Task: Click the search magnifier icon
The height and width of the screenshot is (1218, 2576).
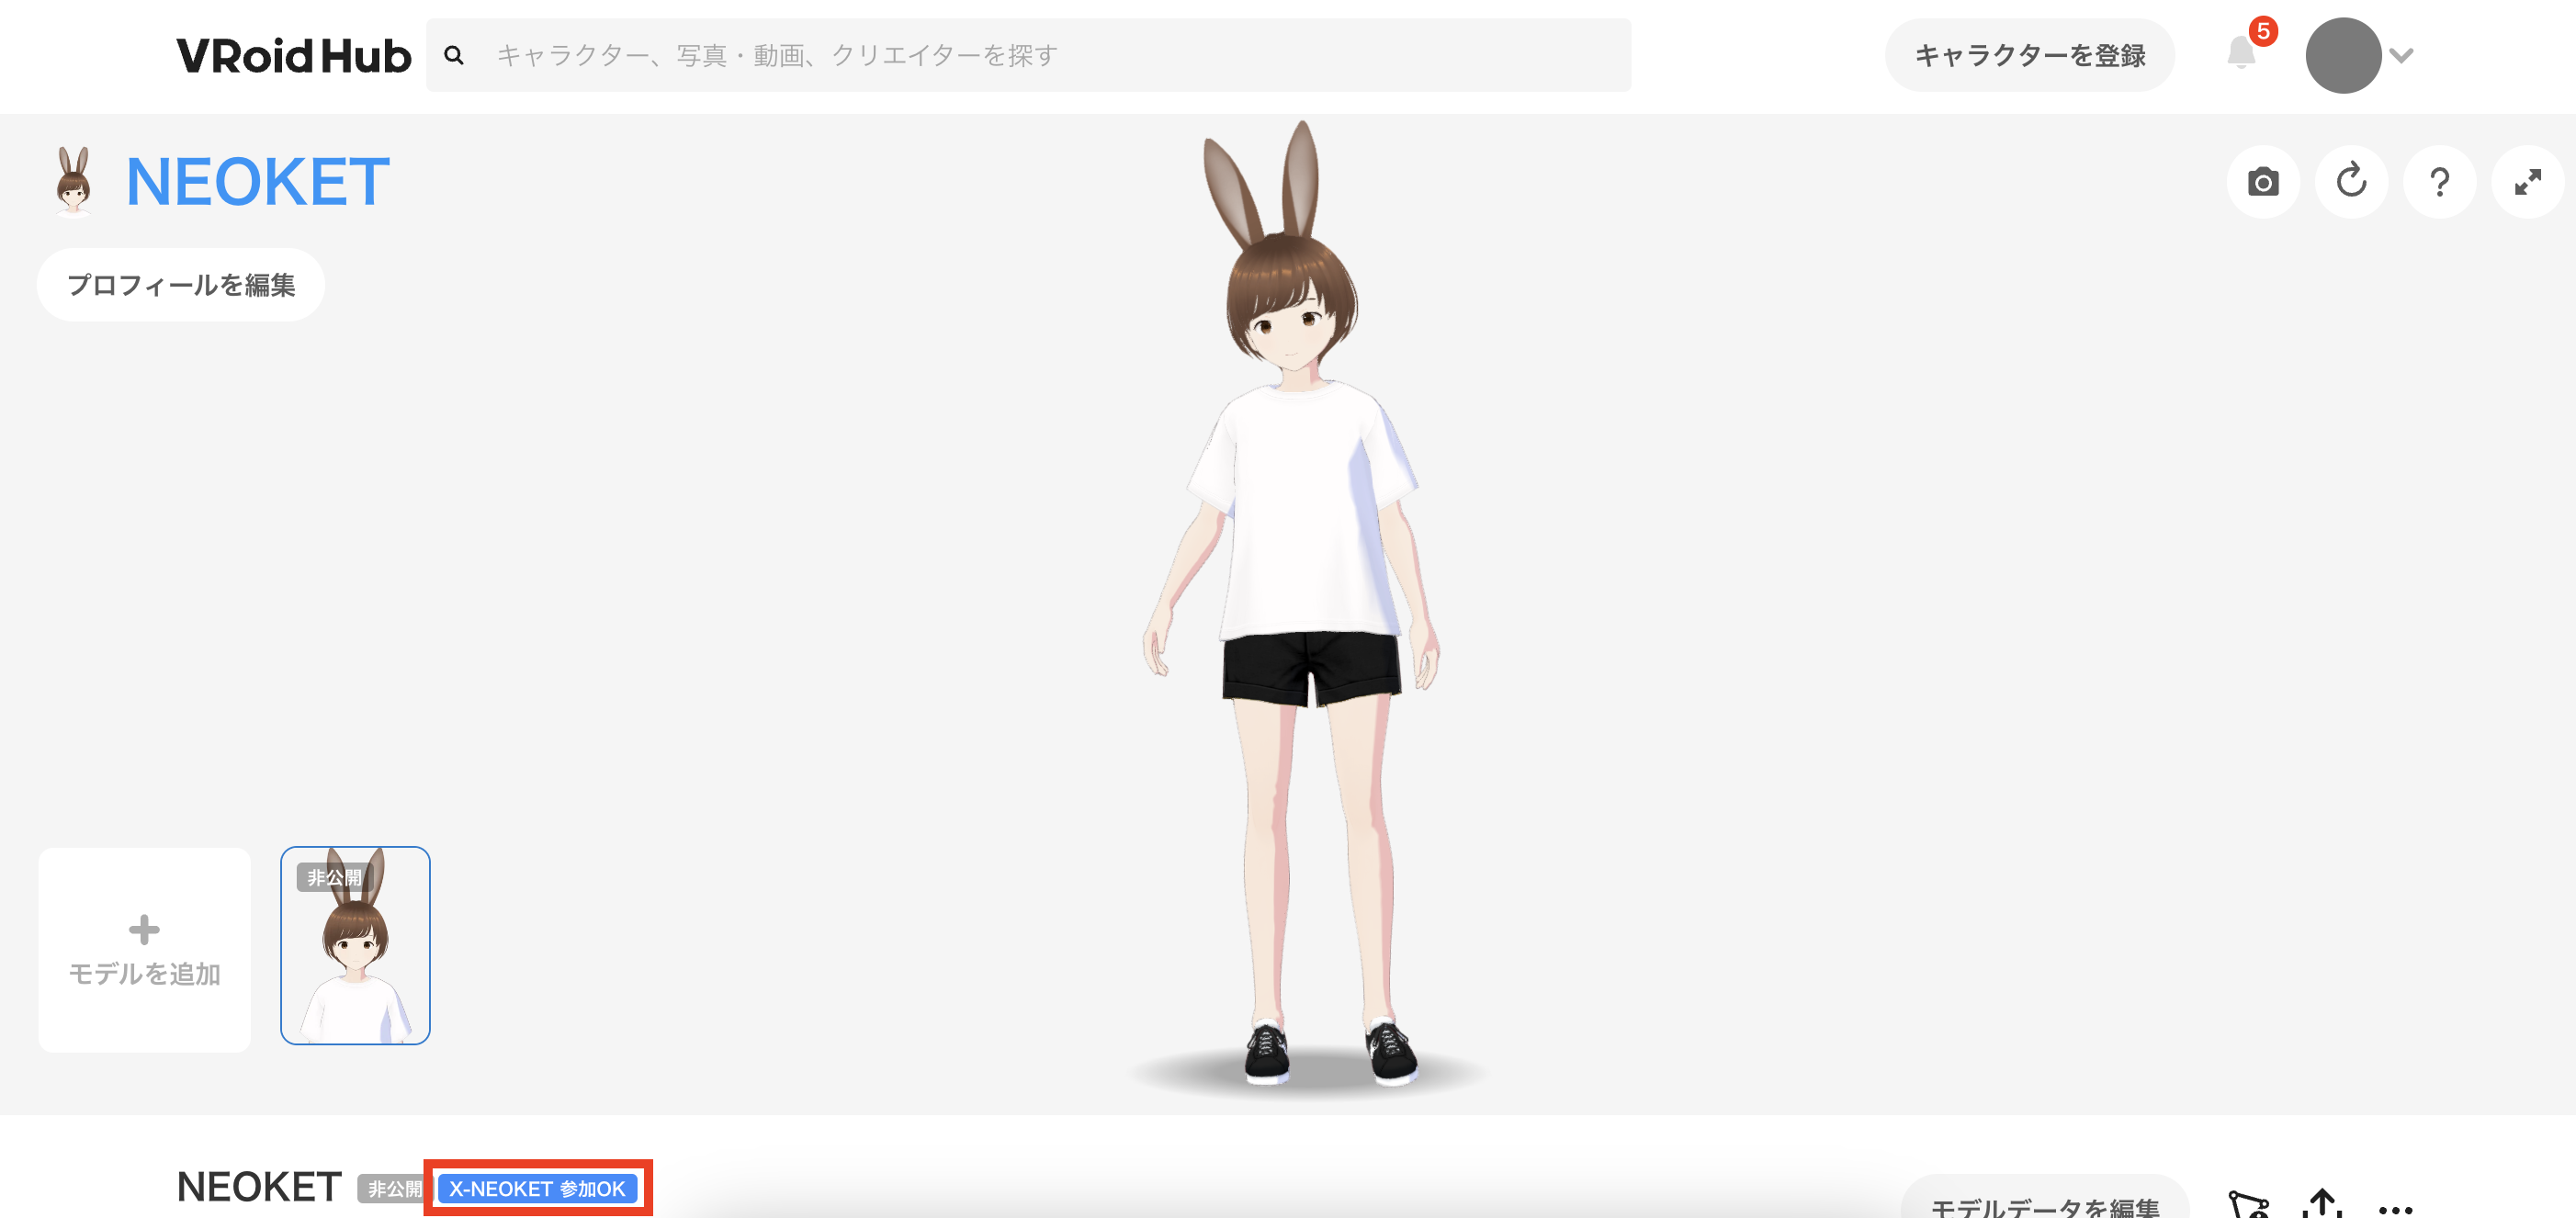Action: [454, 56]
